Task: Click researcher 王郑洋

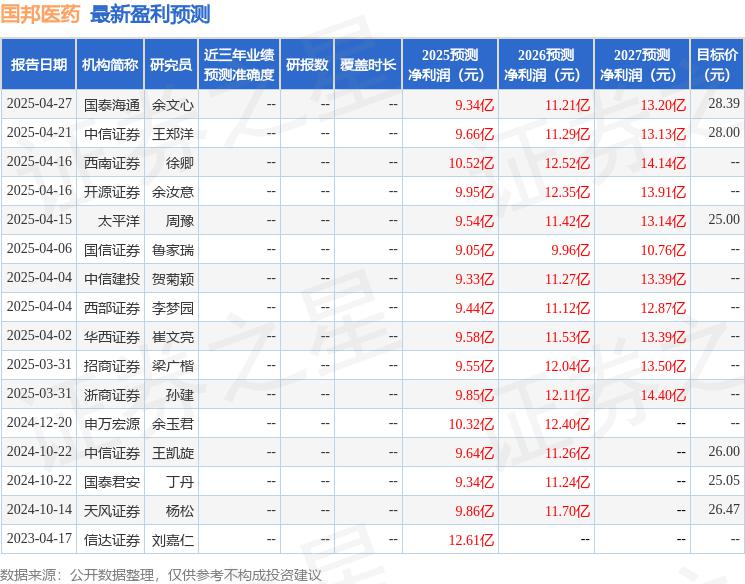Action: pos(172,134)
